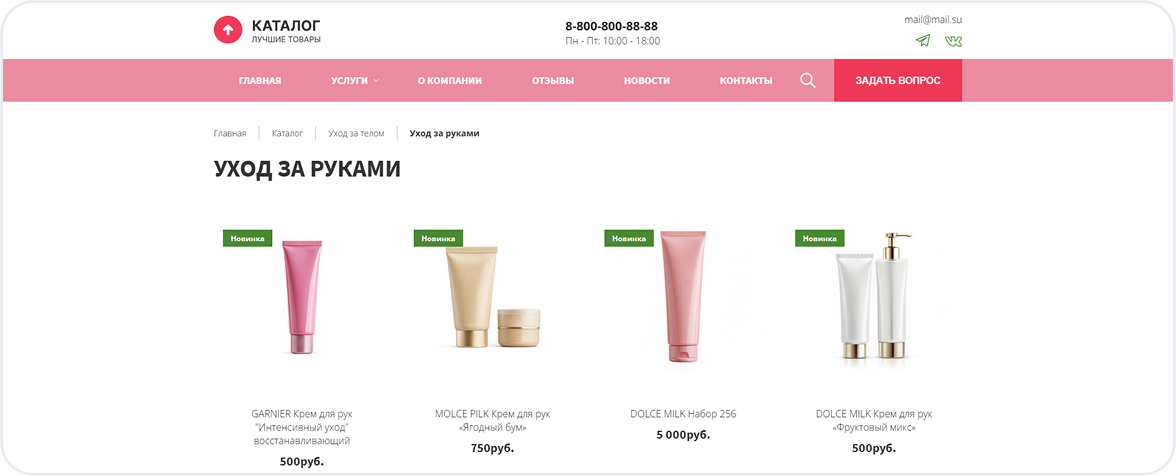Expand the Услуги dropdown menu

[355, 80]
